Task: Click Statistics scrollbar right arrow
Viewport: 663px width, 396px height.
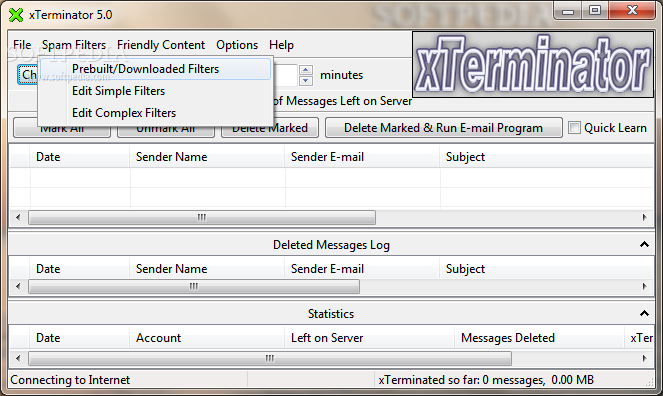Action: pyautogui.click(x=644, y=358)
